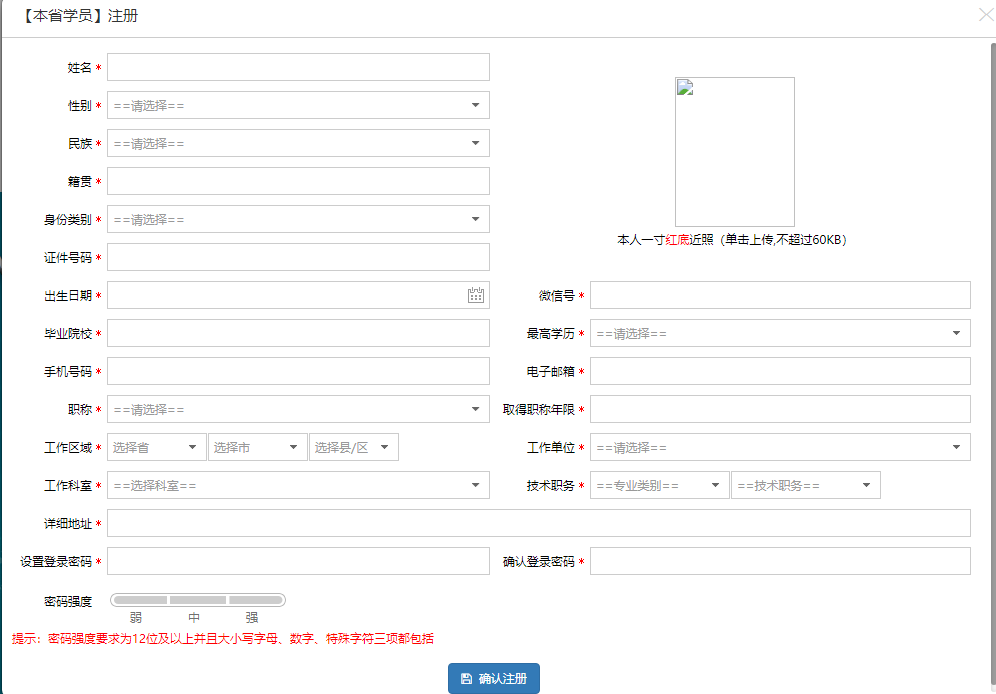Click the photo upload placeholder image

(x=734, y=152)
